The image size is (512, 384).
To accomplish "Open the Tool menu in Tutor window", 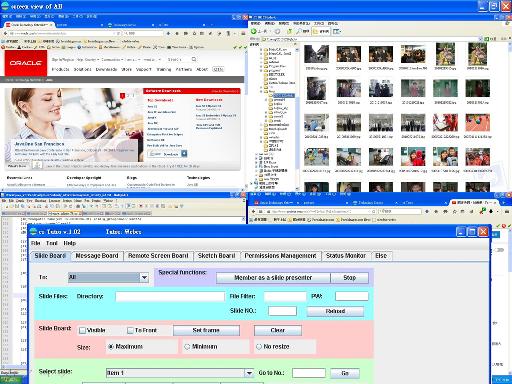I will point(51,243).
